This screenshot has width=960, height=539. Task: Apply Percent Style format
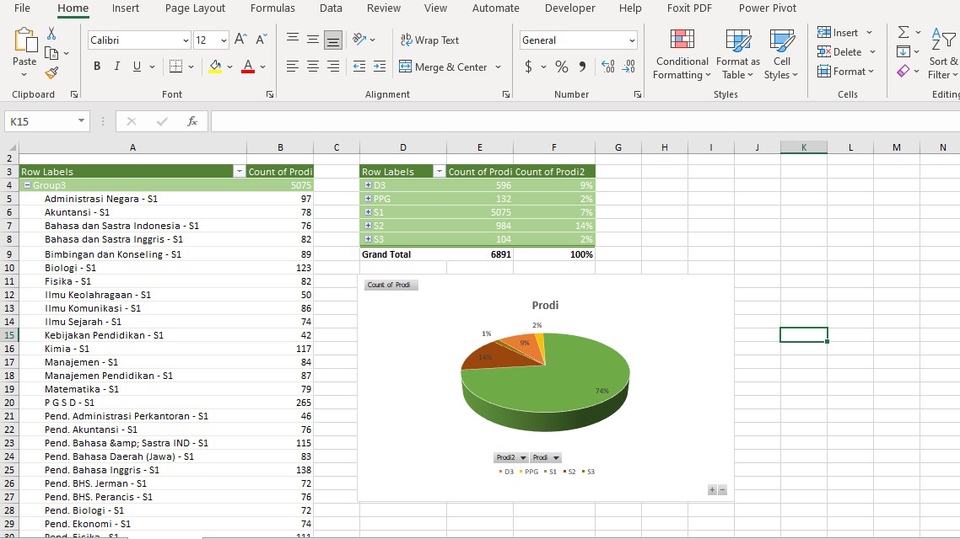click(x=561, y=66)
